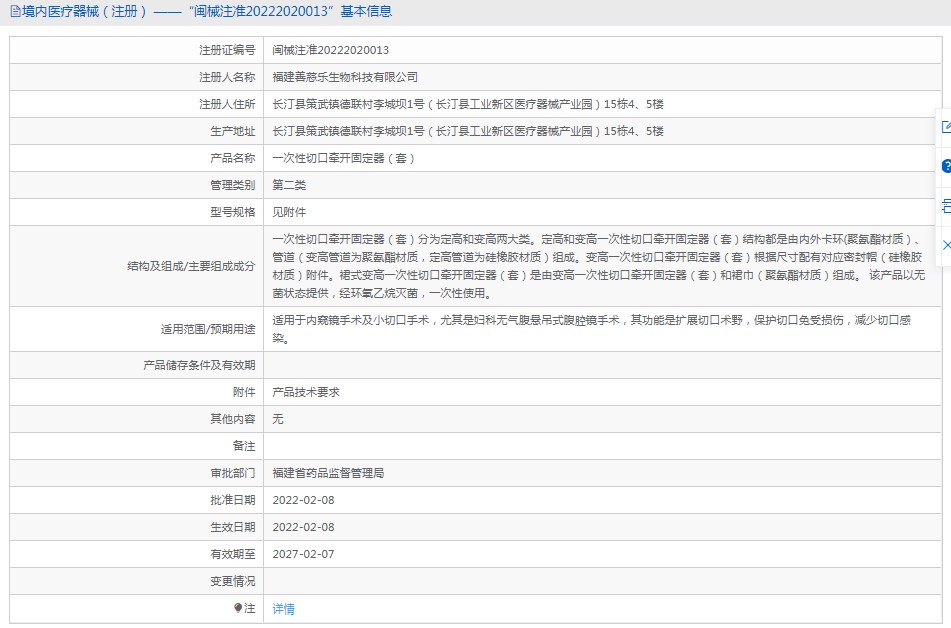Click the 产品储存条件及有效期 label
This screenshot has height=628, width=951.
point(199,365)
